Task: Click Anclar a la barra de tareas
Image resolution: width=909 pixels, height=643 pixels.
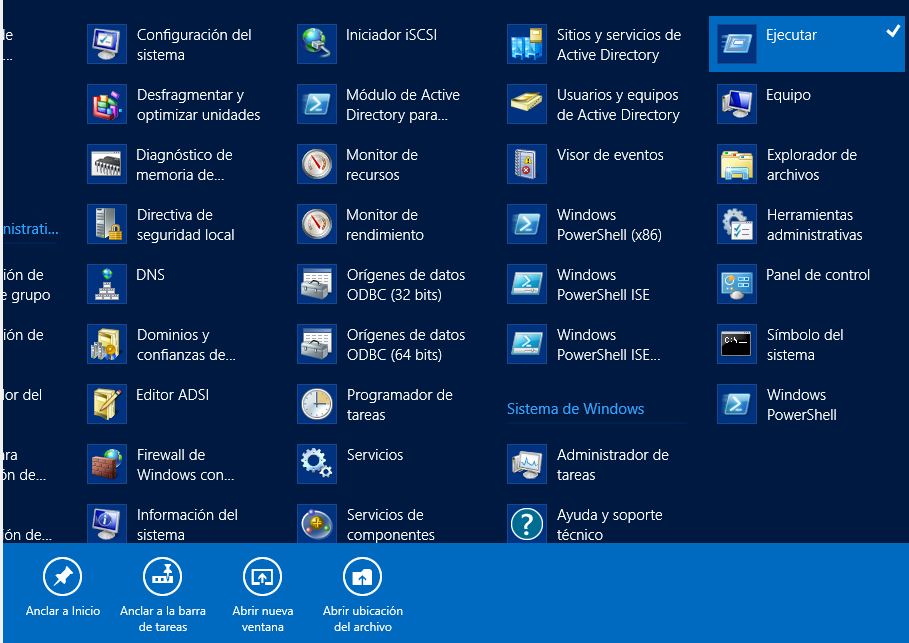Action: [x=161, y=590]
